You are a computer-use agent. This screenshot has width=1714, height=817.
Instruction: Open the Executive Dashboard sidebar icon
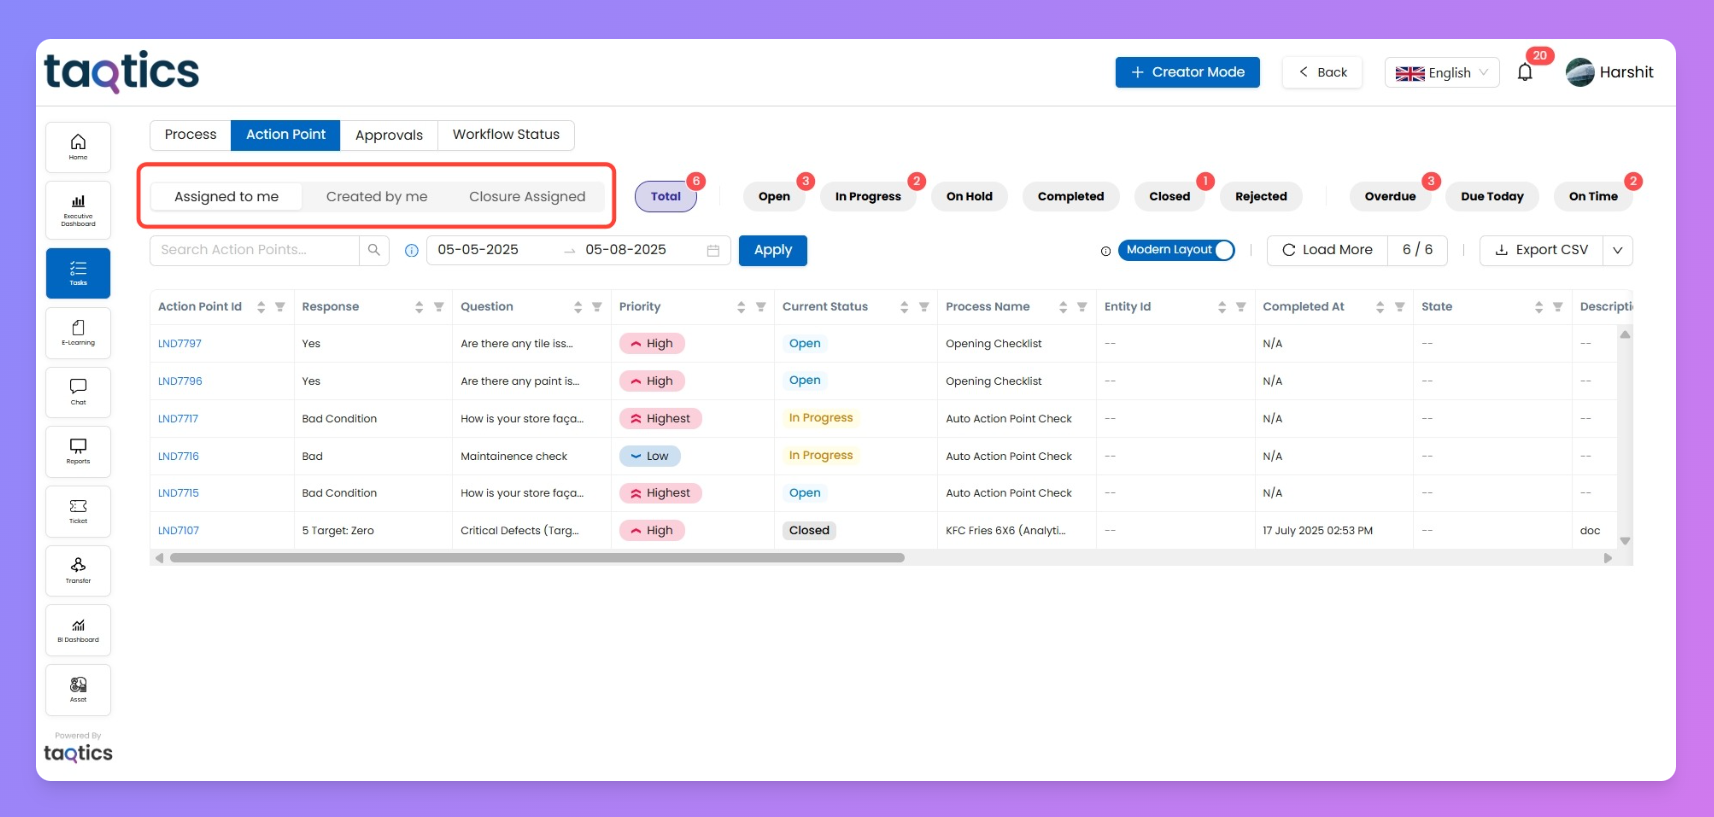pyautogui.click(x=78, y=208)
